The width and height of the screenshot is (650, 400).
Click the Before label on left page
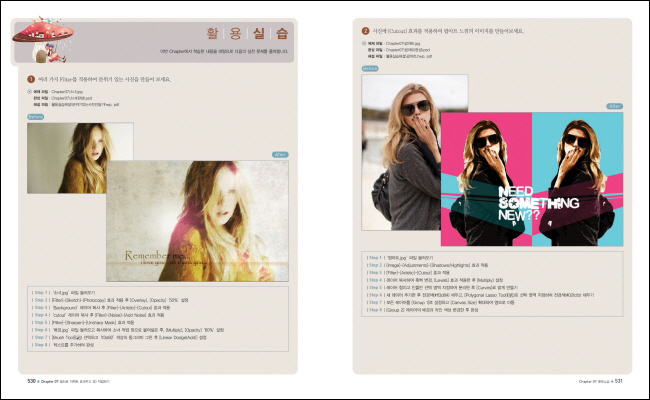[x=35, y=116]
